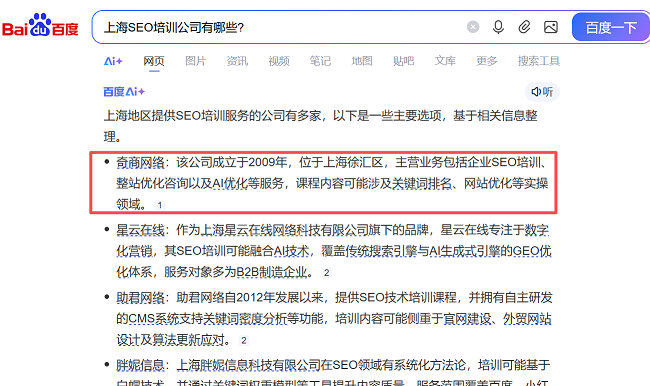Select the 网页 tab

(x=154, y=61)
